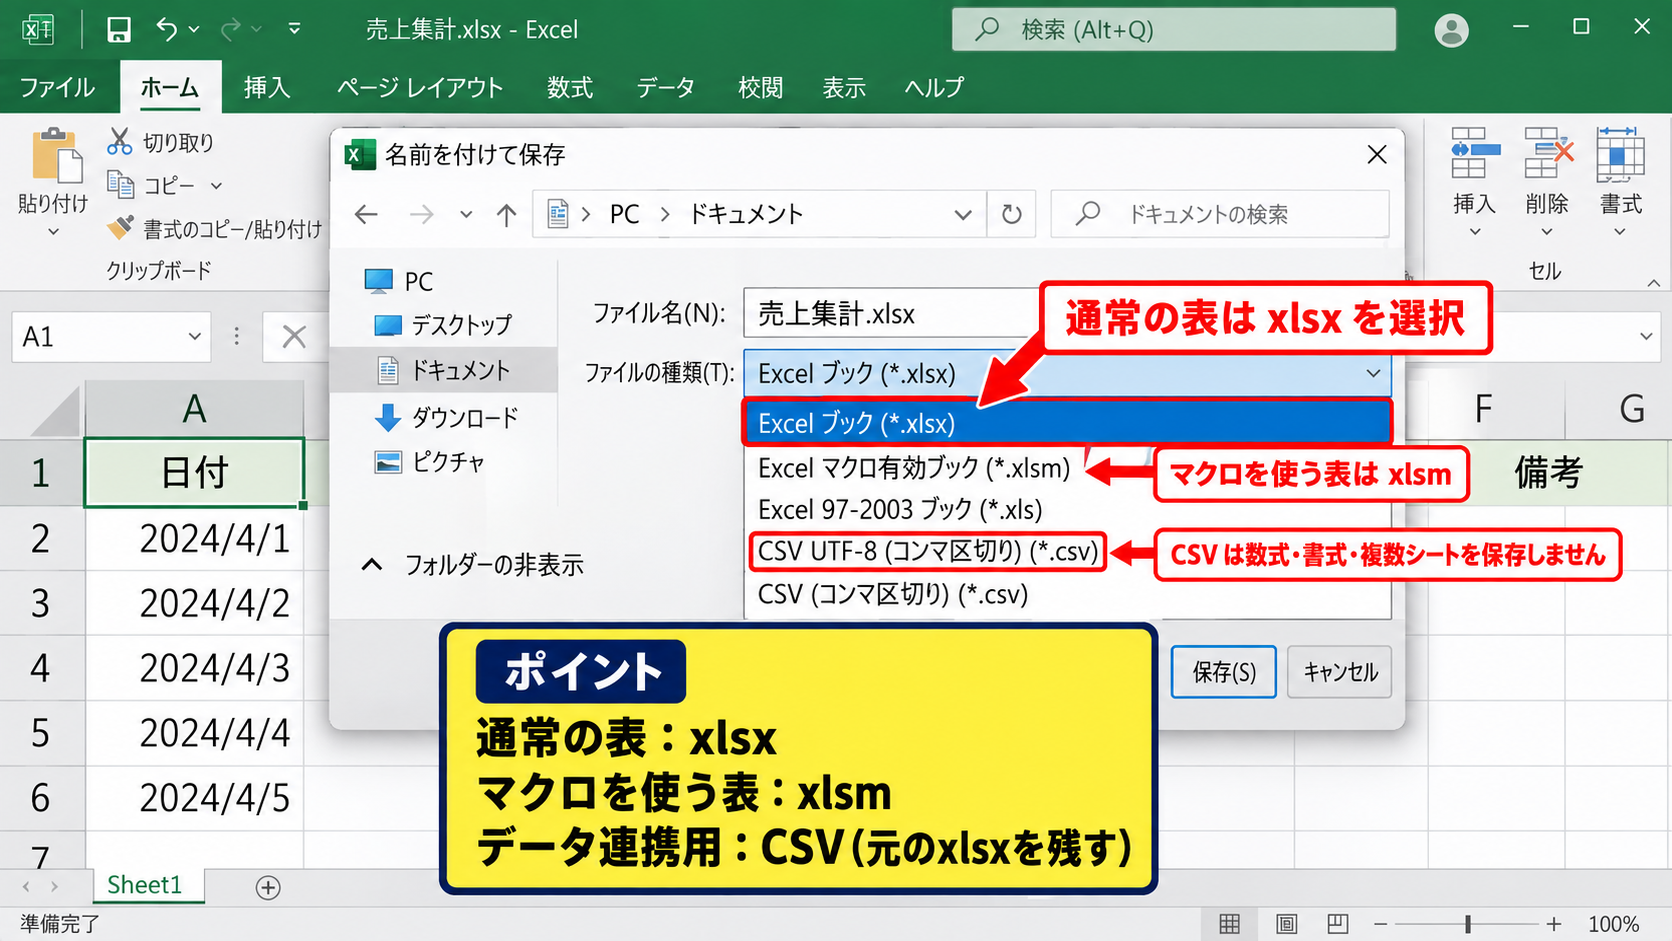Screen dimensions: 1672x941
Task: Zoom out with the minus button
Action: (x=1381, y=924)
